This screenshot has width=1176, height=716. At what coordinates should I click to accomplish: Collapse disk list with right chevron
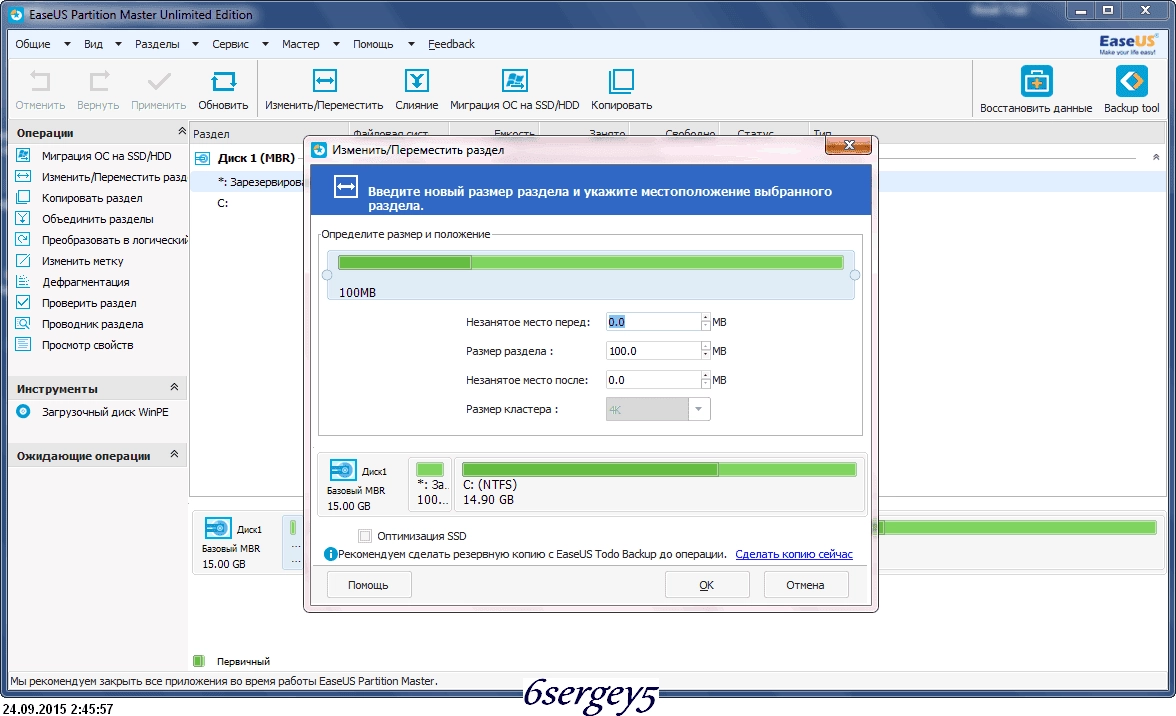point(1156,157)
